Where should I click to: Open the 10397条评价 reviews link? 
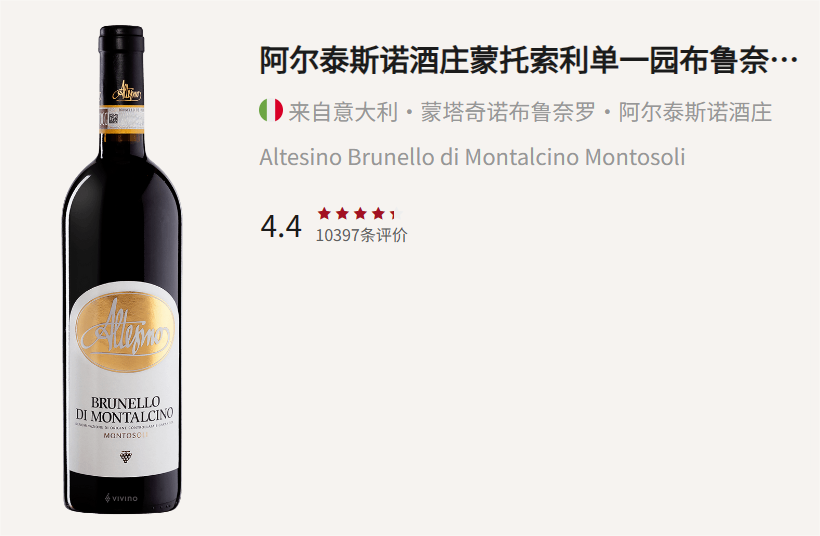pyautogui.click(x=361, y=235)
